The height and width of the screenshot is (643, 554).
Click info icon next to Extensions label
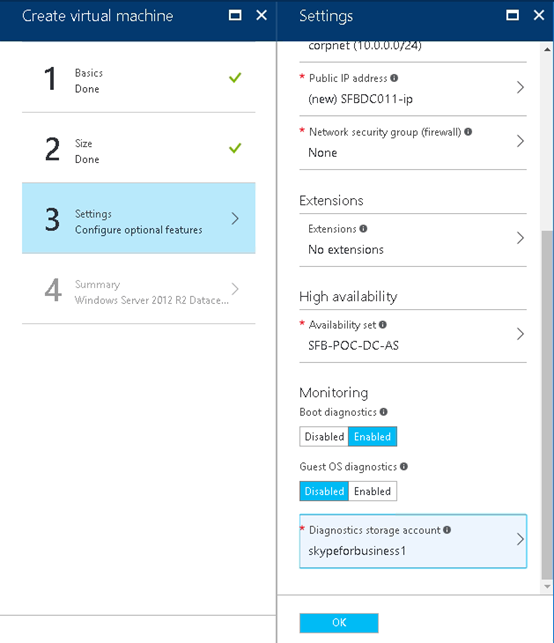(363, 228)
